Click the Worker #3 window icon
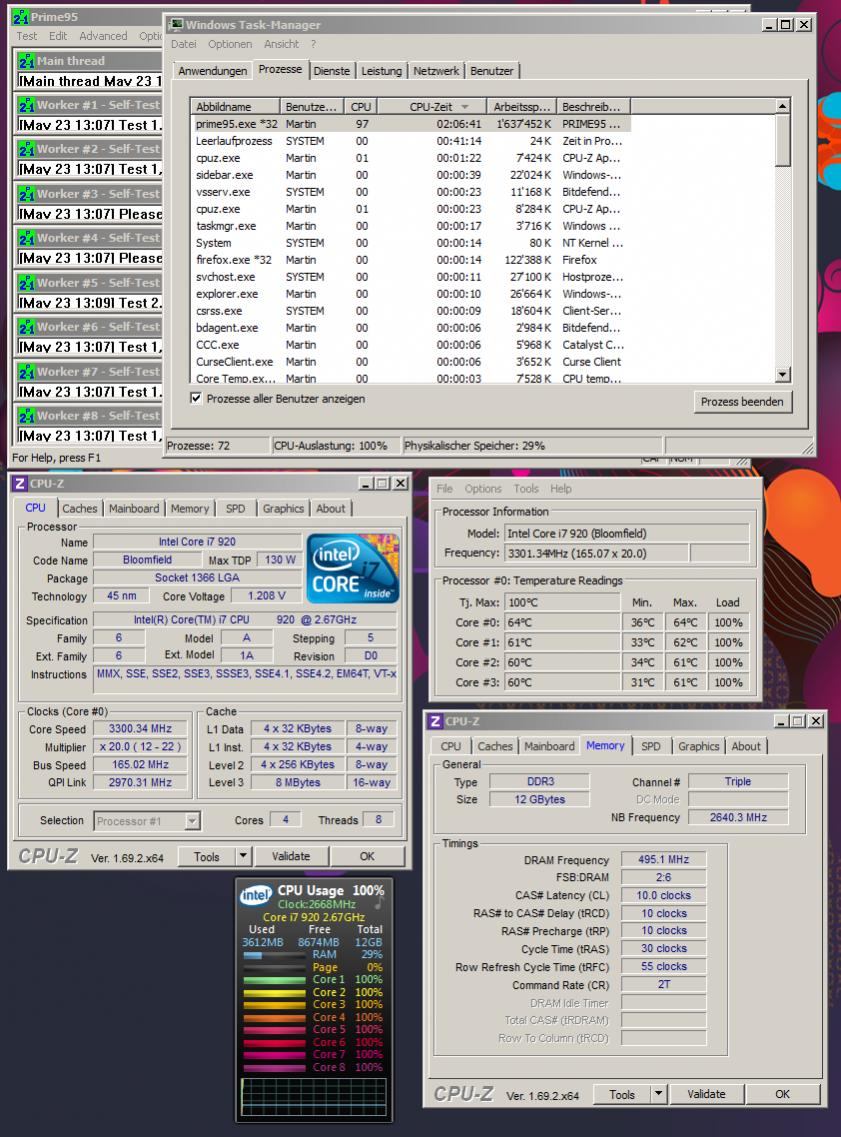The width and height of the screenshot is (841, 1137). (x=26, y=194)
